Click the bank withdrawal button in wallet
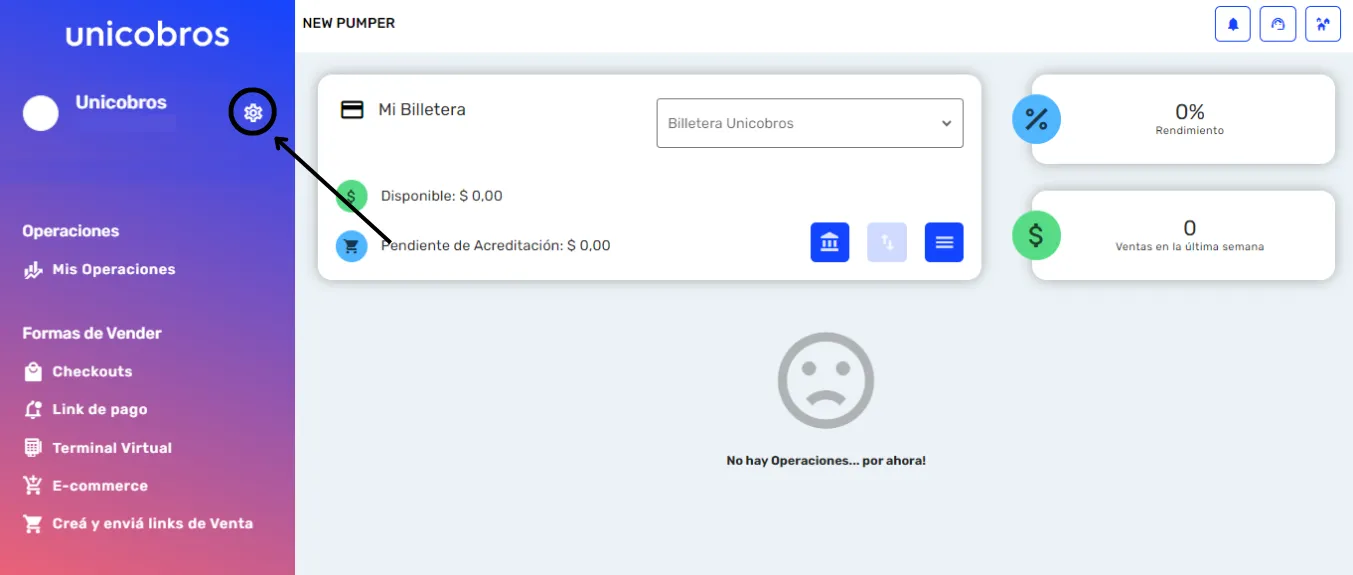This screenshot has height=575, width=1353. pos(830,242)
